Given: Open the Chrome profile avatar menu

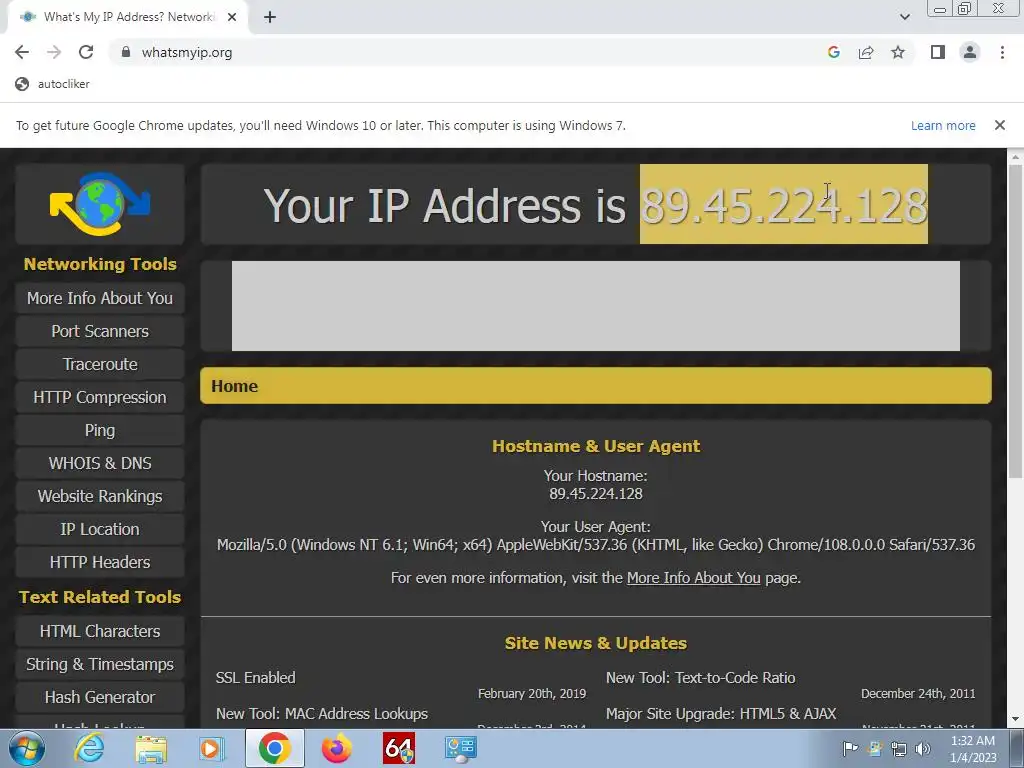Looking at the screenshot, I should click(970, 52).
